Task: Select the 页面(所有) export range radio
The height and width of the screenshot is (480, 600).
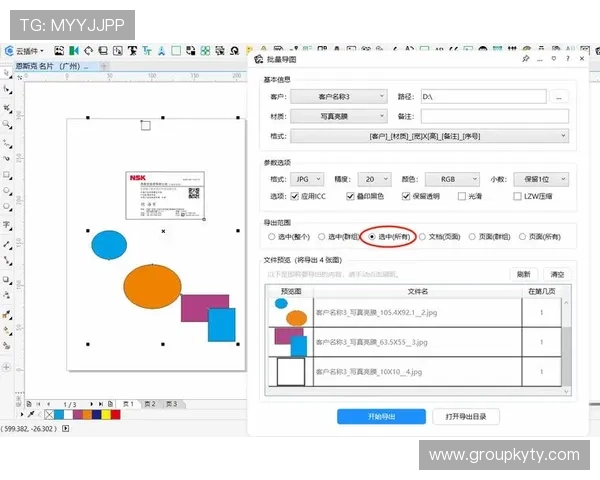Action: click(522, 237)
